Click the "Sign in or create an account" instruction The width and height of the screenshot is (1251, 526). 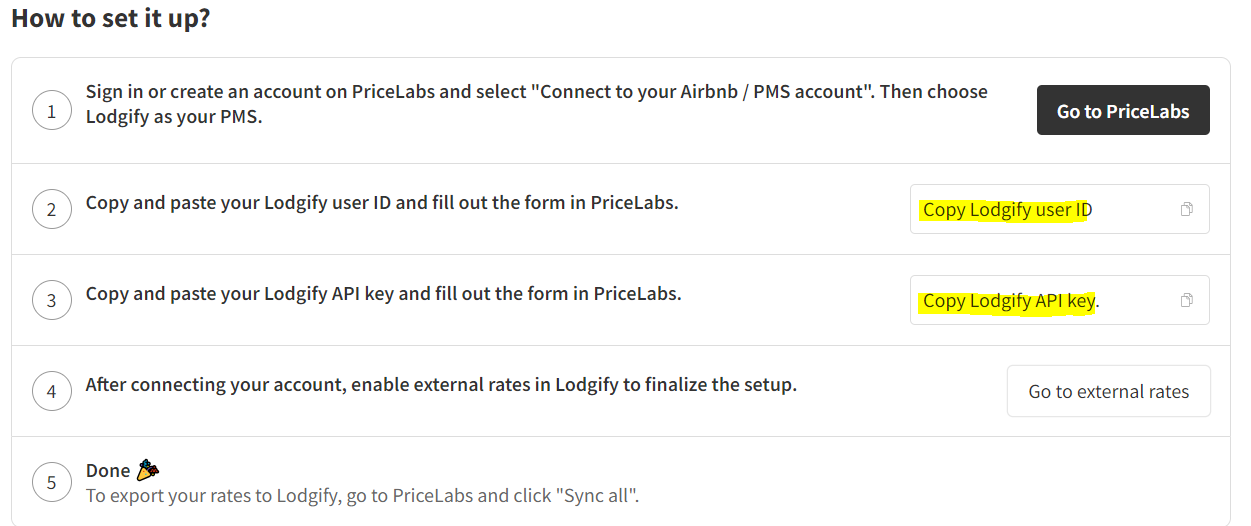(x=537, y=103)
